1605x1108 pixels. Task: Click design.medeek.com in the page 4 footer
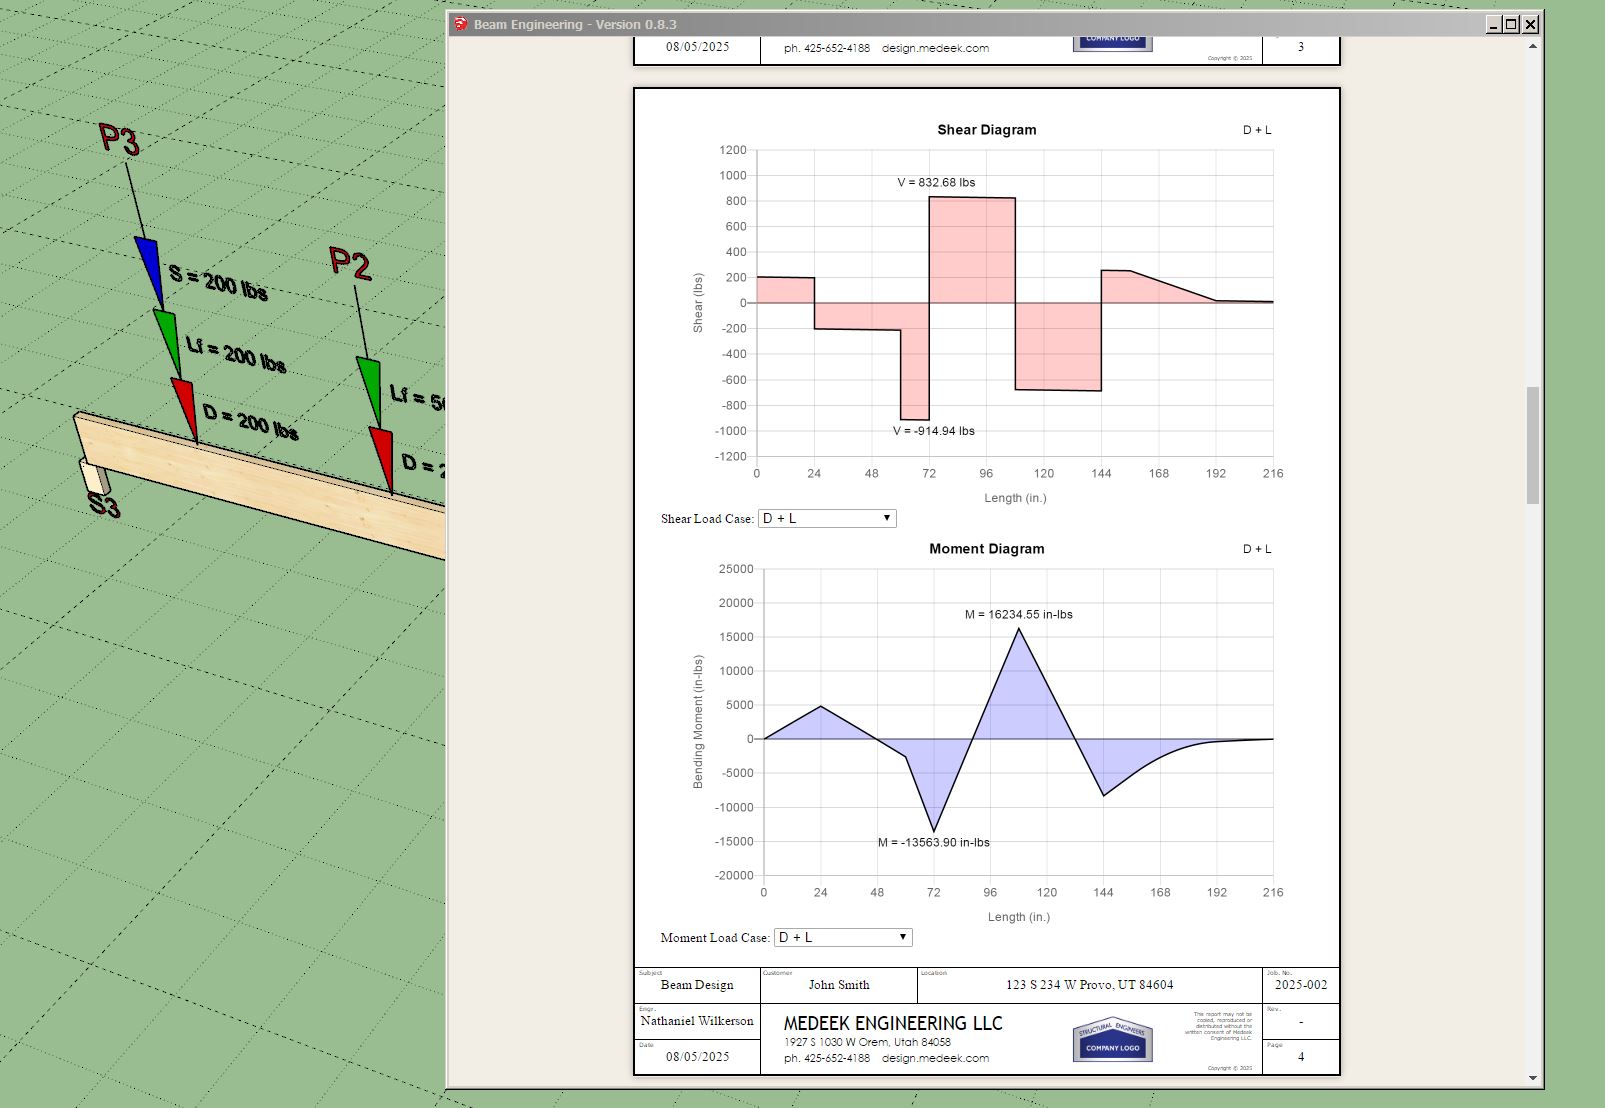pos(935,1058)
